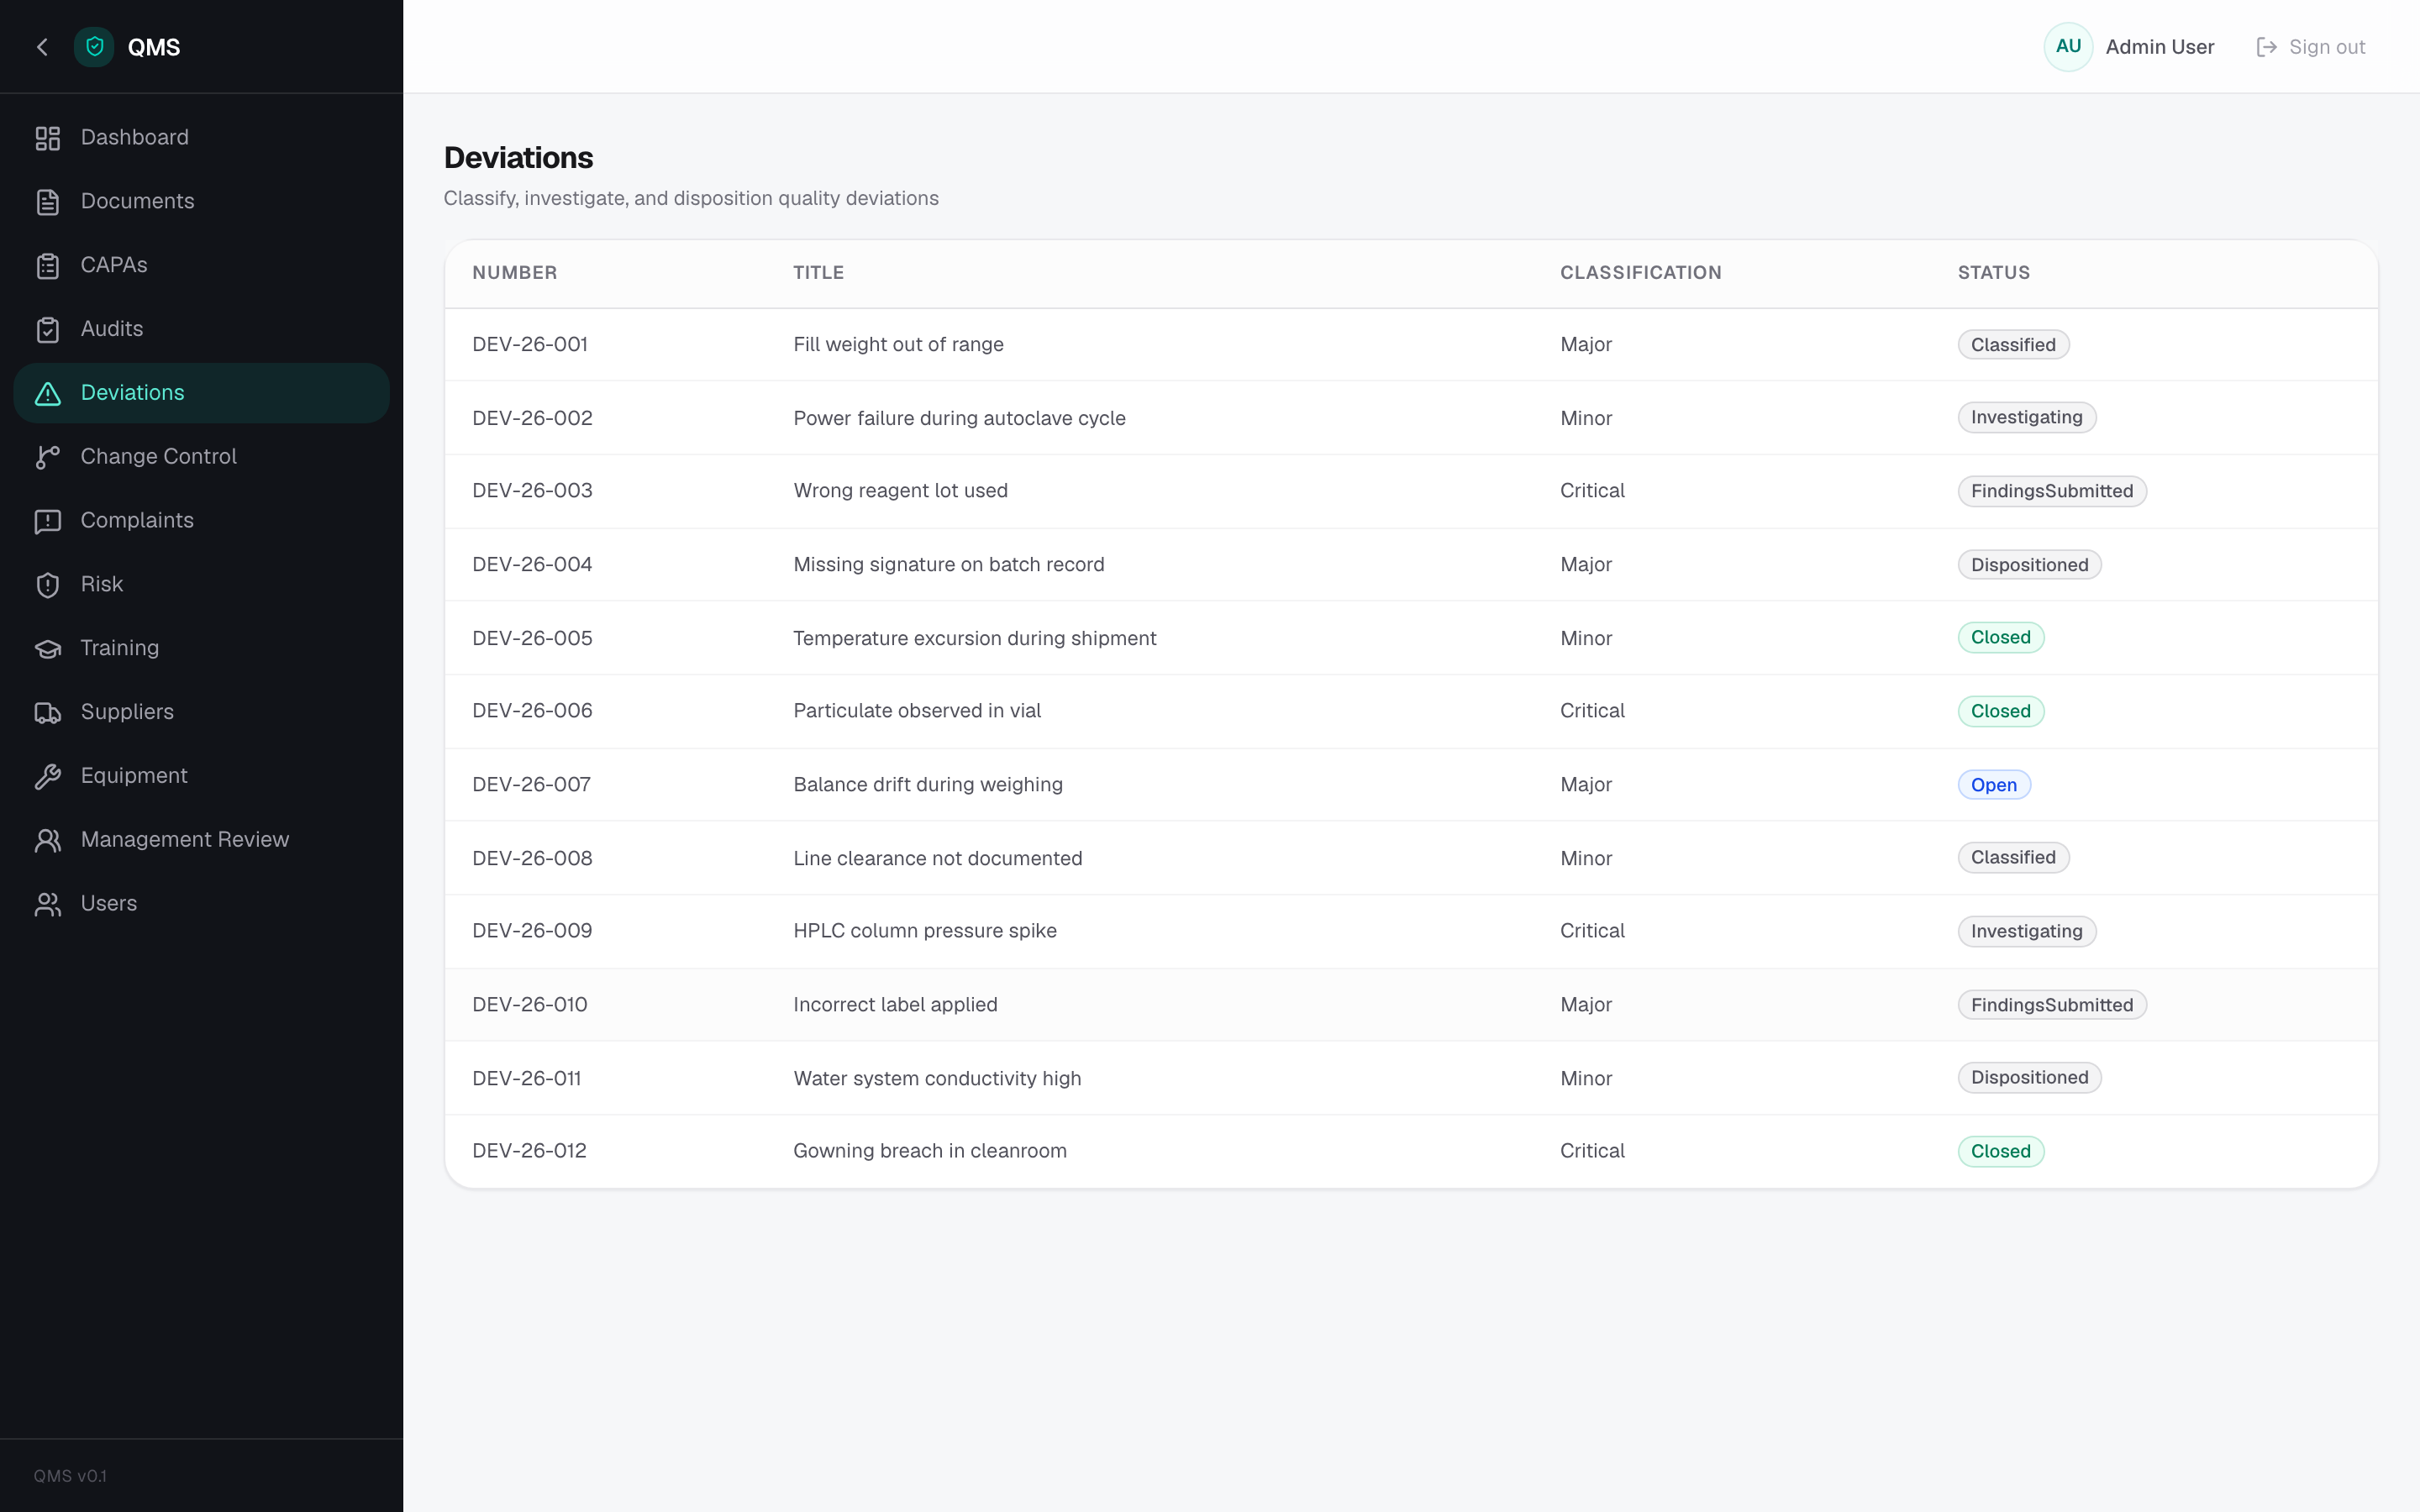Click the Audits clipboard-check icon
The image size is (2420, 1512).
[48, 329]
